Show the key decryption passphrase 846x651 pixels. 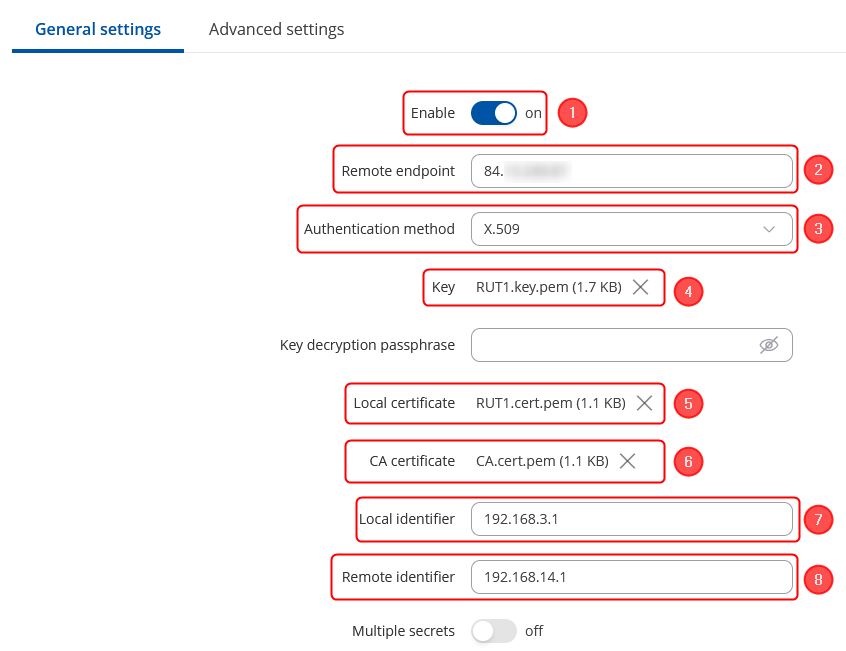(x=768, y=345)
